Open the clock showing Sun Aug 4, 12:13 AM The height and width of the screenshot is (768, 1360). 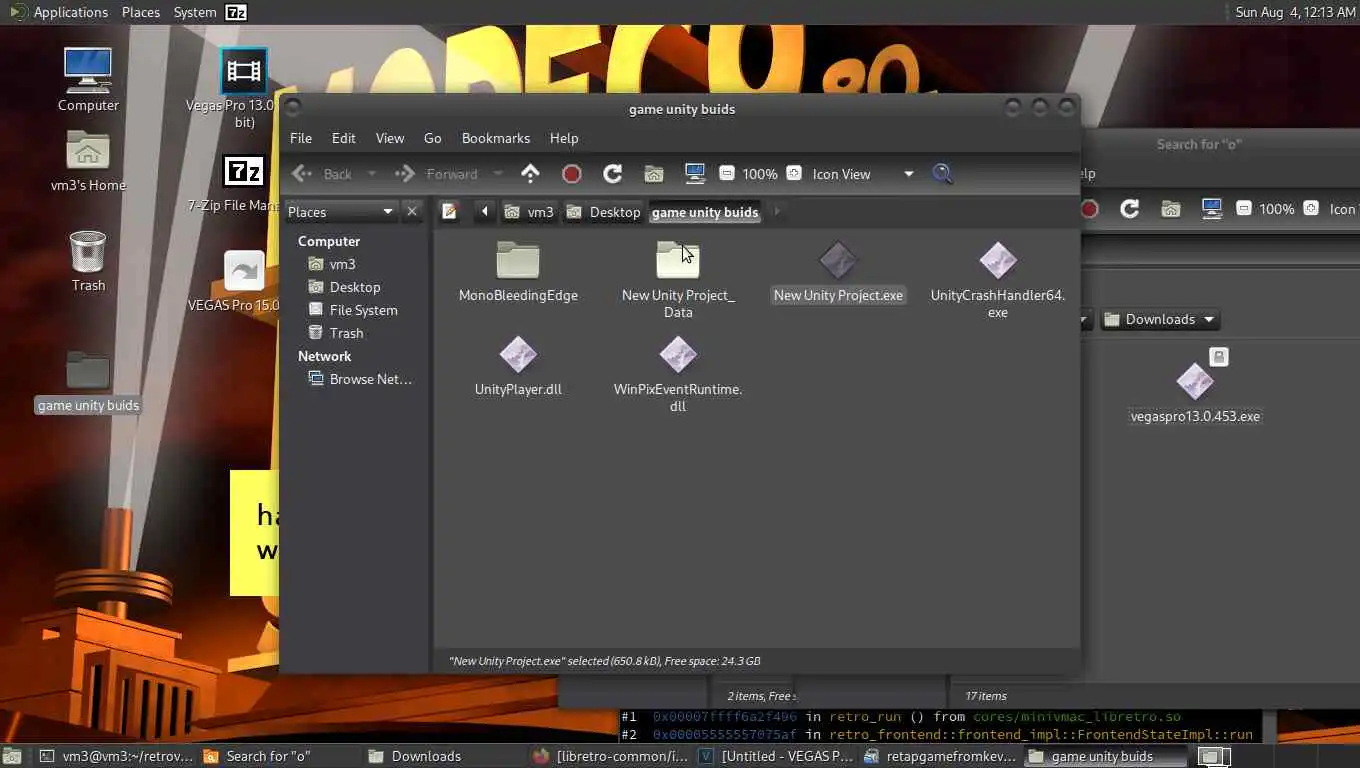pyautogui.click(x=1295, y=12)
